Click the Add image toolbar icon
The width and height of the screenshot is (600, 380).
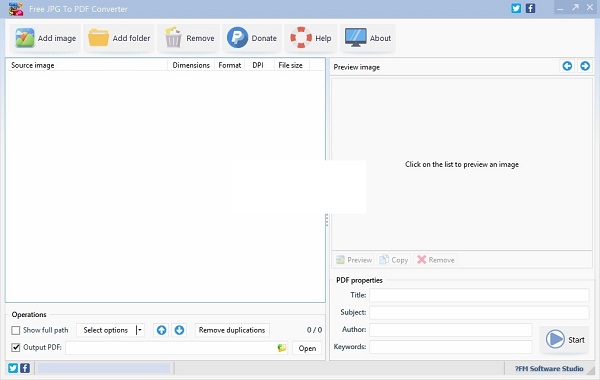coord(25,38)
